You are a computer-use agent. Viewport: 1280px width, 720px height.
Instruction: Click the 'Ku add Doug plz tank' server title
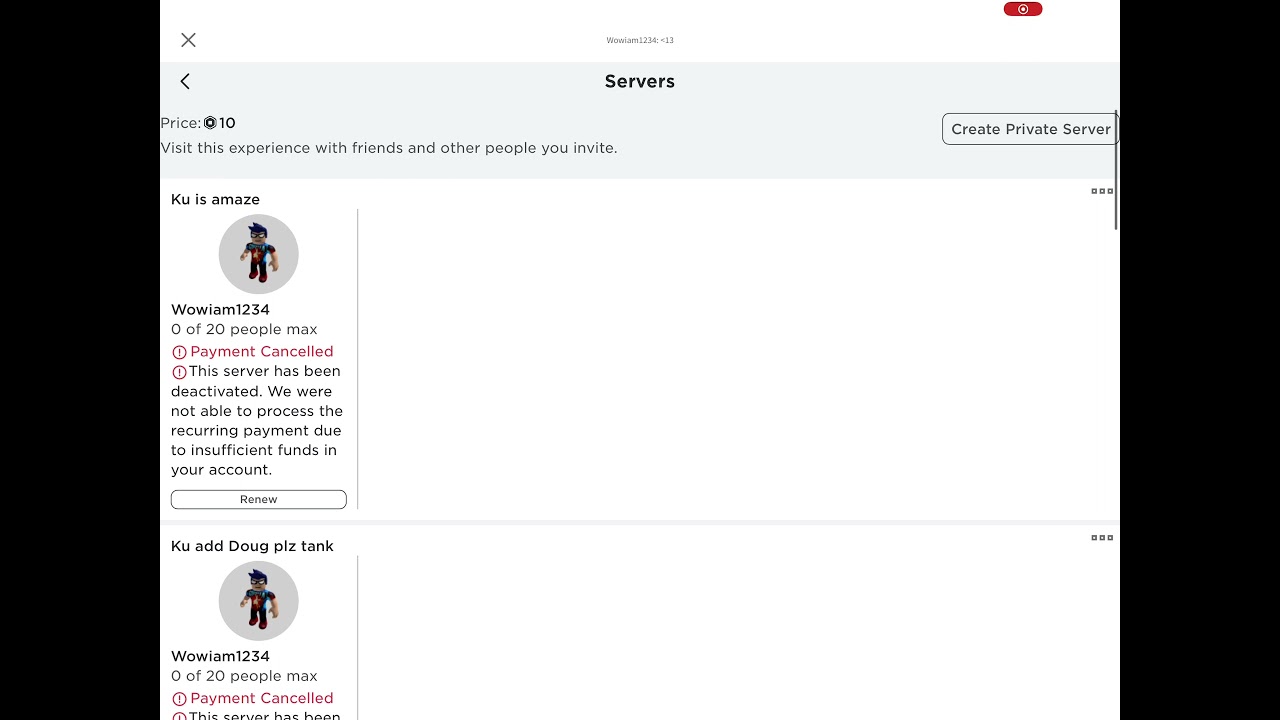click(x=252, y=546)
